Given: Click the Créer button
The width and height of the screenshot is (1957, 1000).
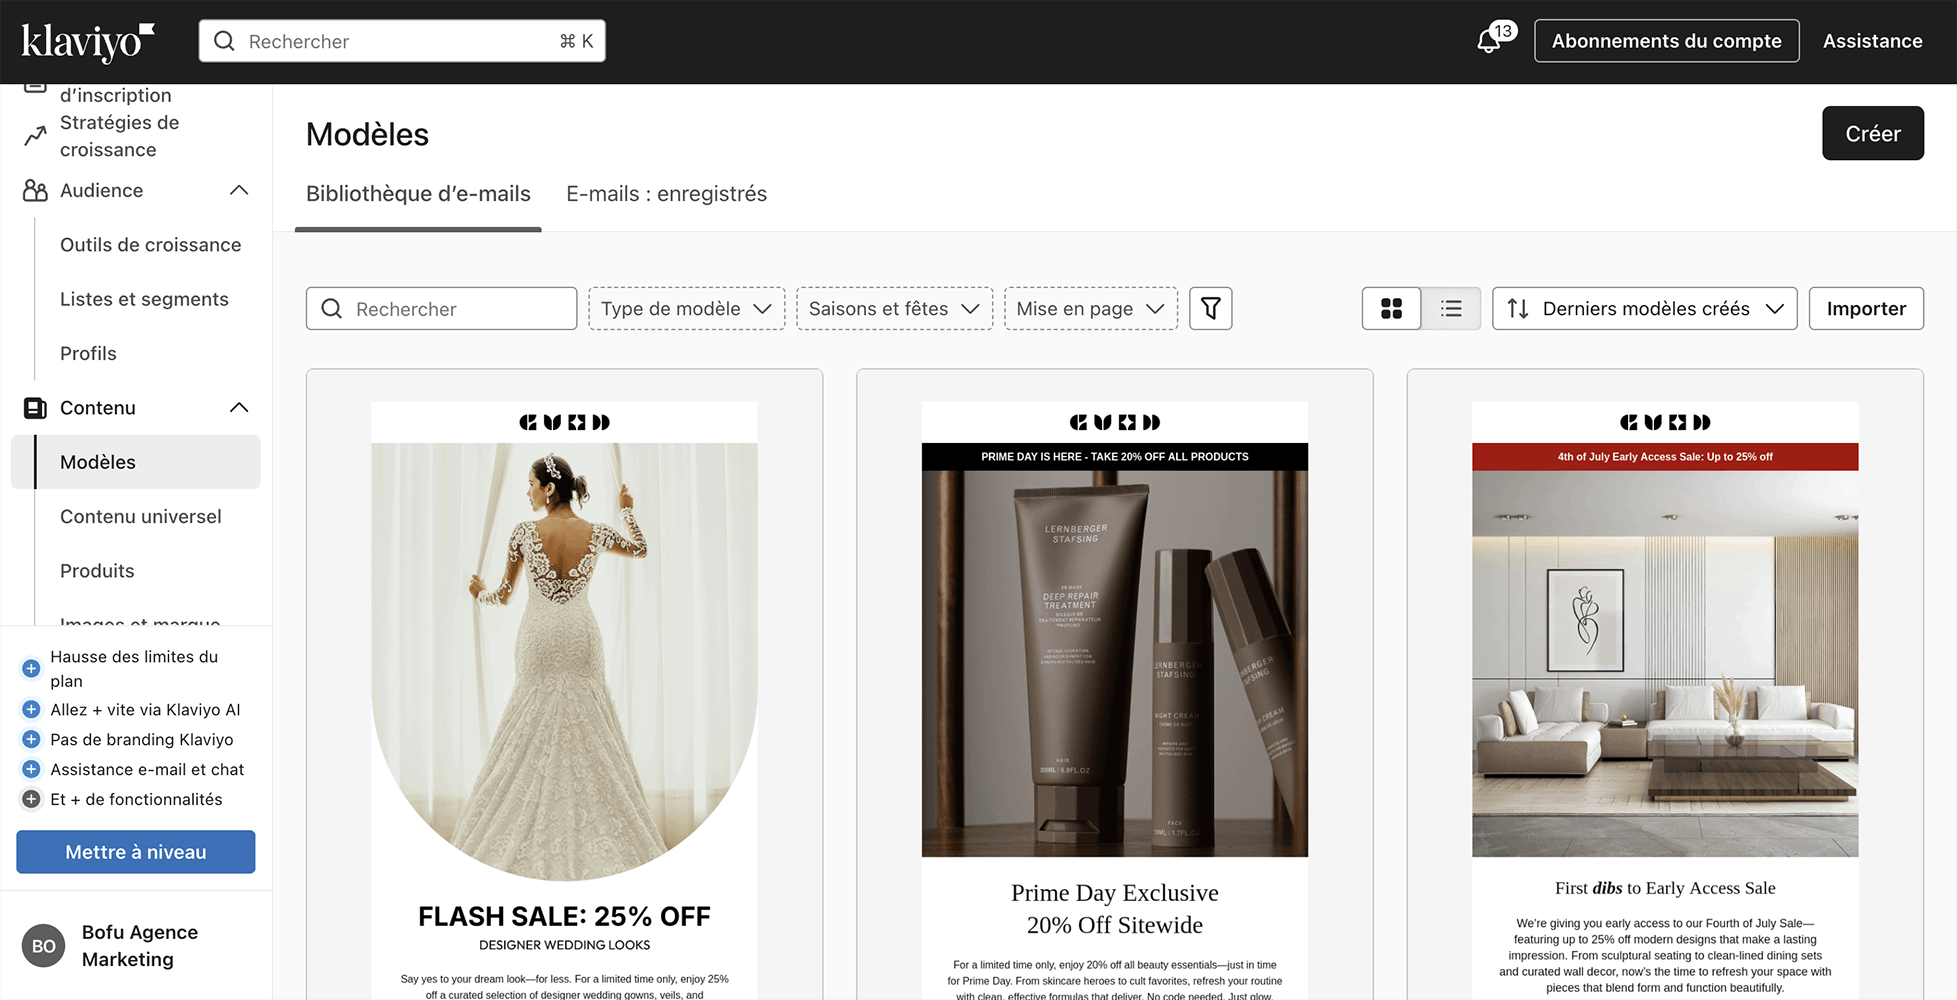Looking at the screenshot, I should (x=1872, y=134).
